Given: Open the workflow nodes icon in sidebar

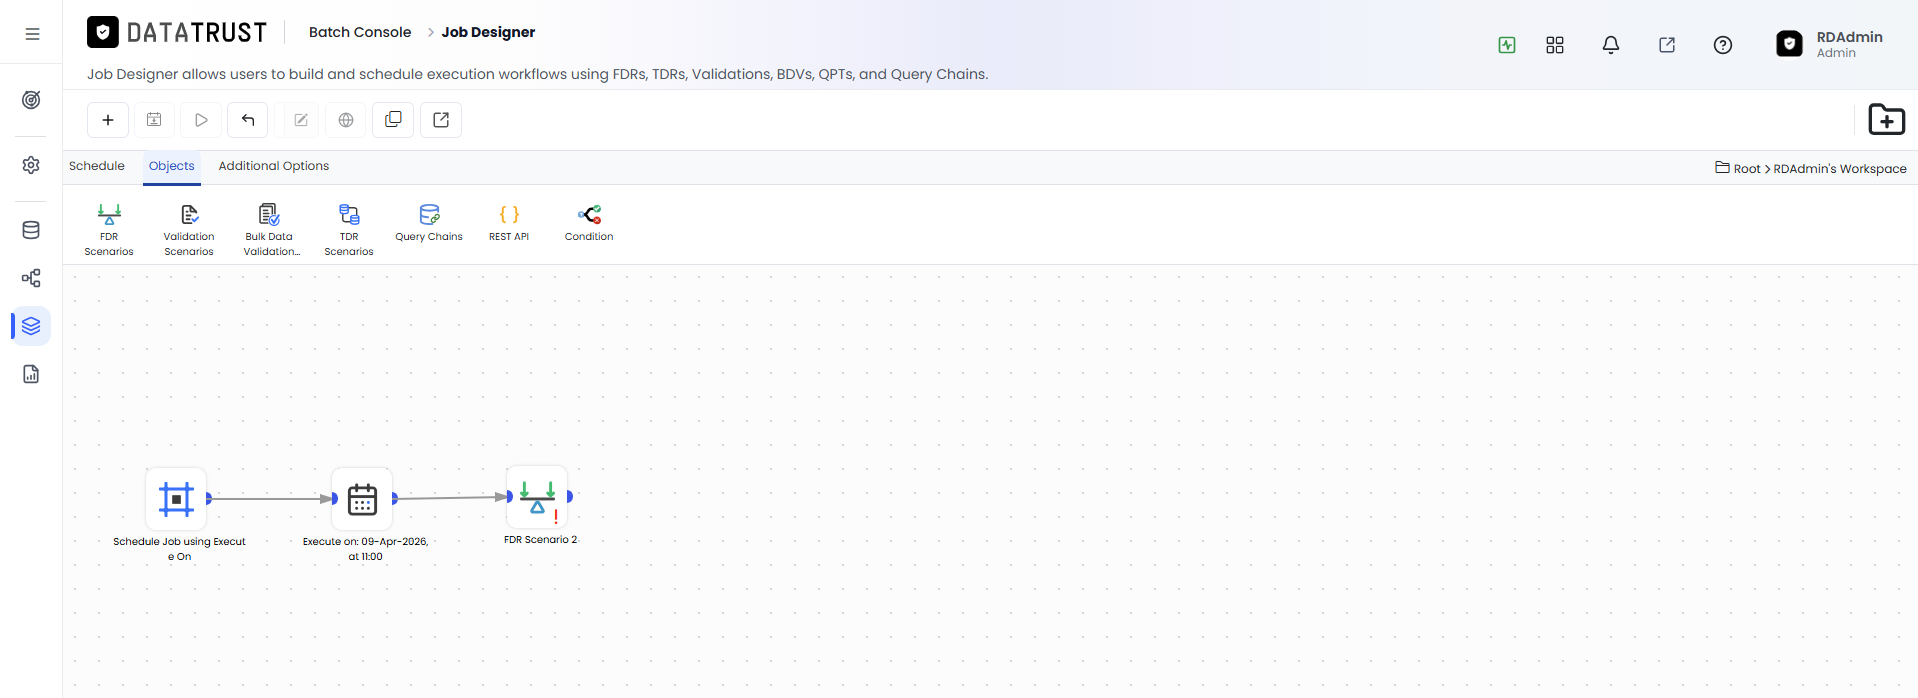Looking at the screenshot, I should coord(31,278).
